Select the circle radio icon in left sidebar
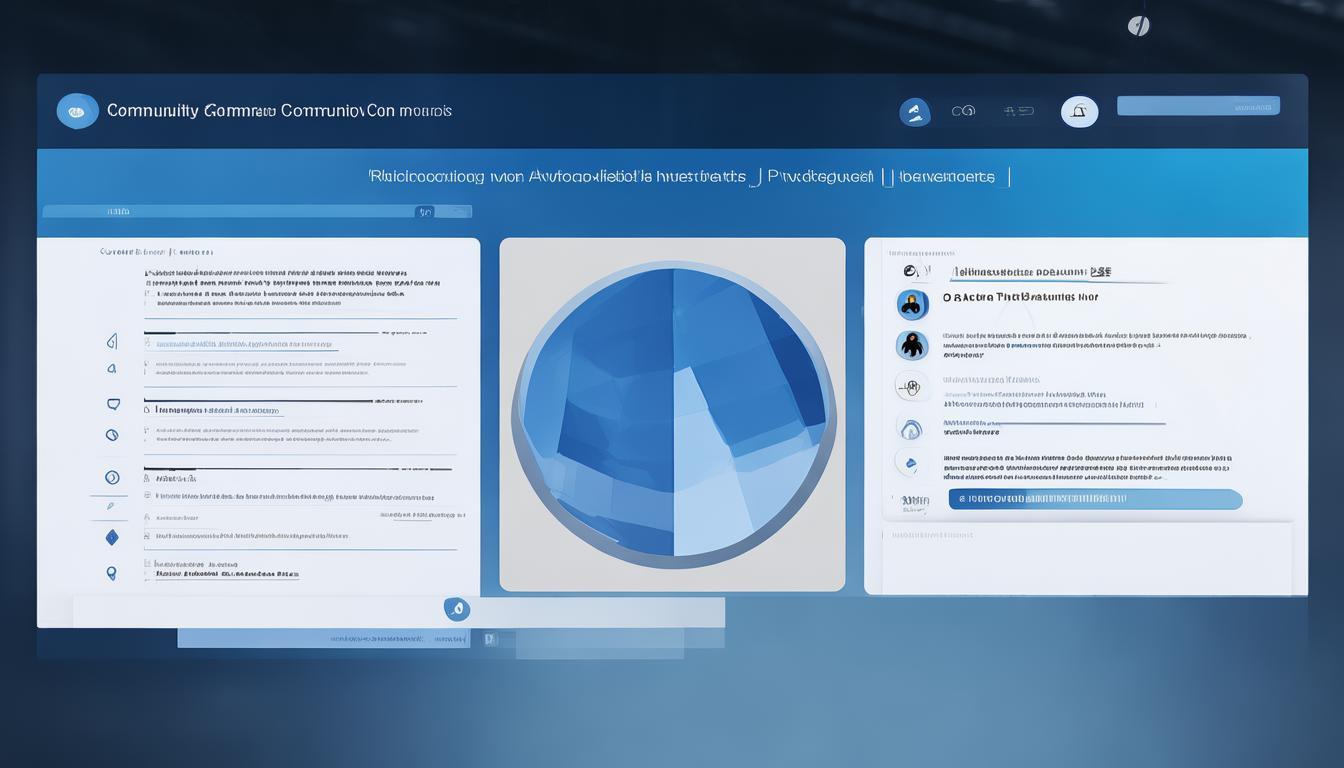Viewport: 1344px width, 768px height. (x=112, y=477)
